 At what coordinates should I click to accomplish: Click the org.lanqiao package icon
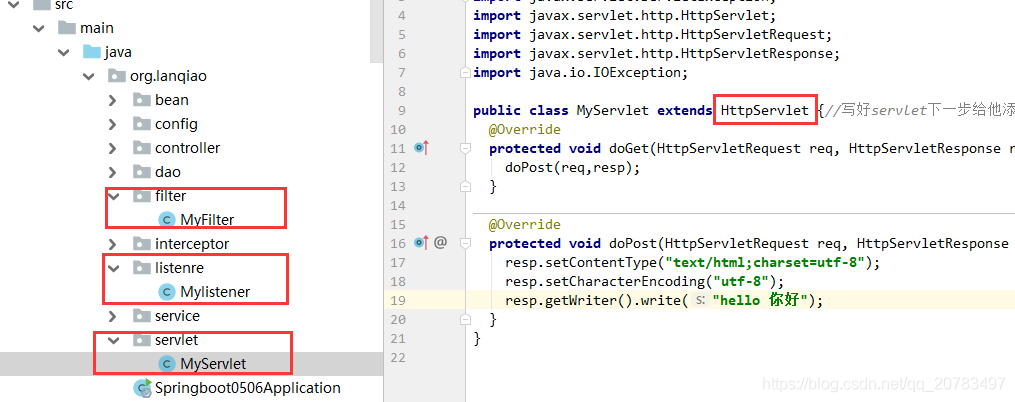(x=117, y=76)
